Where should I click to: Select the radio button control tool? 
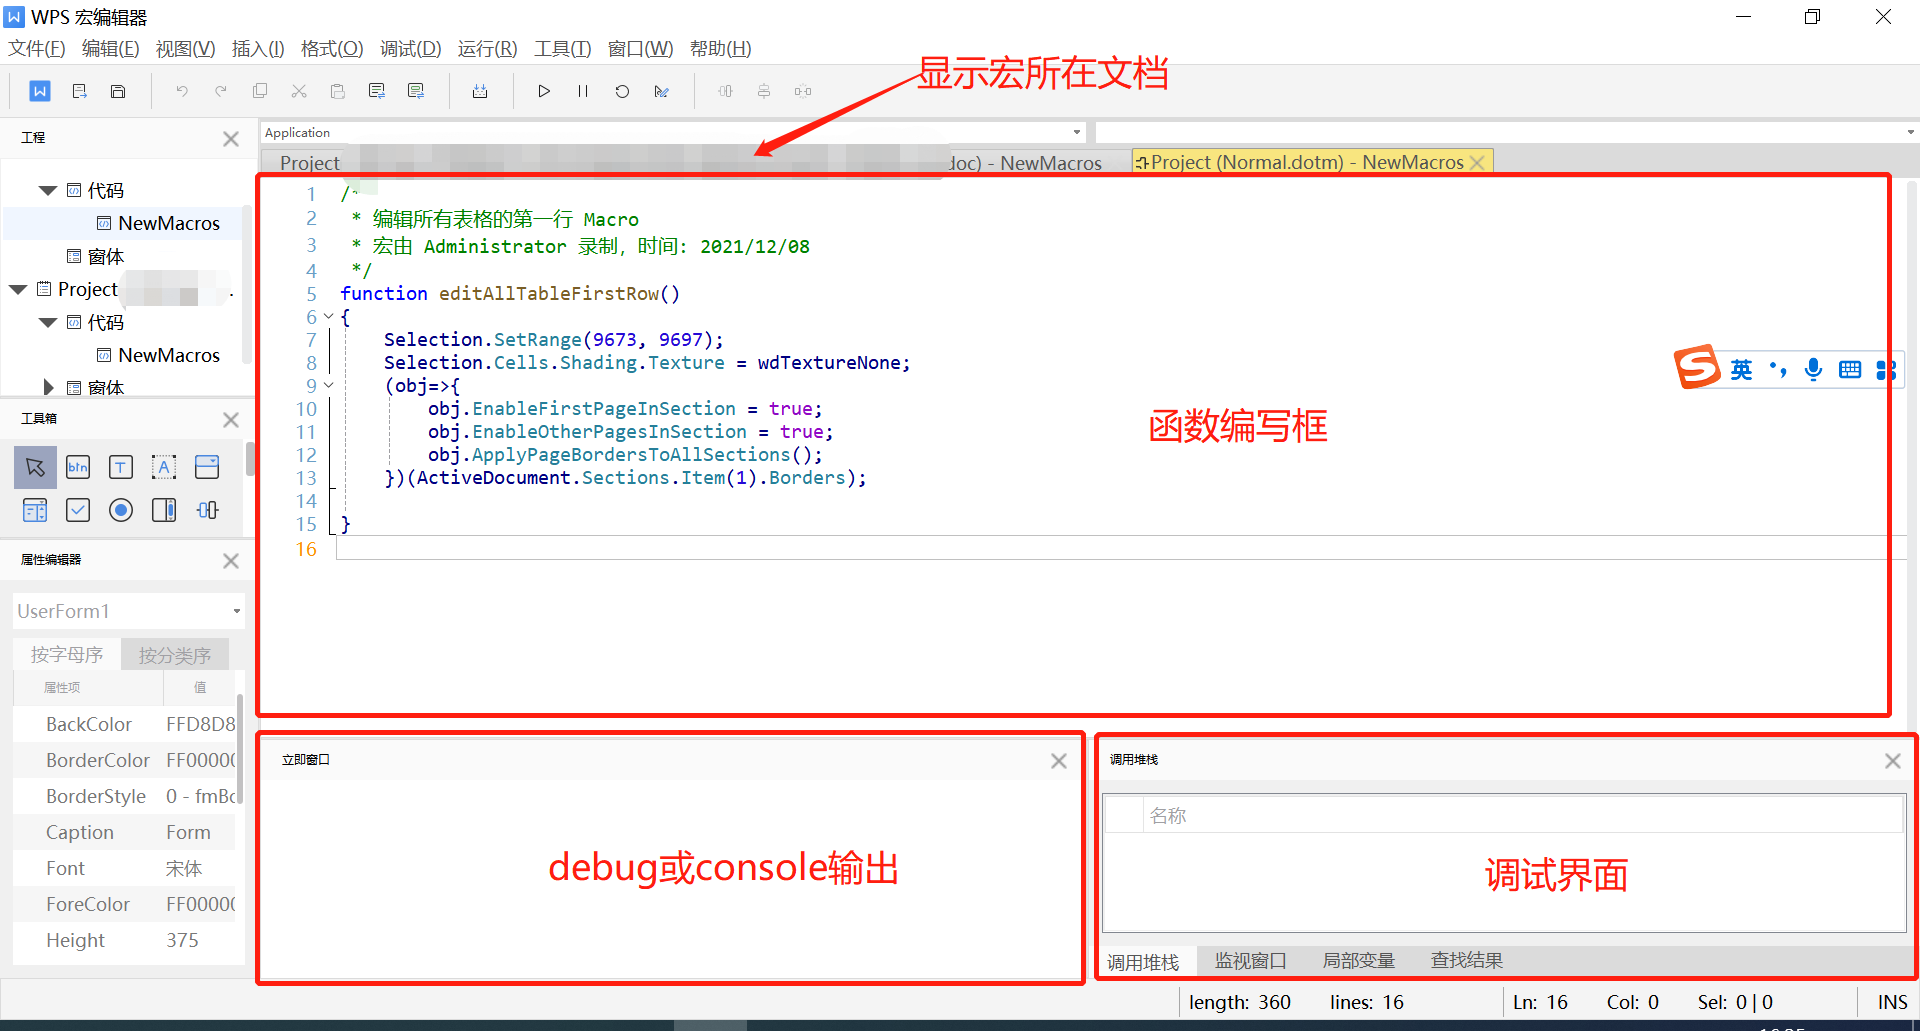pos(121,510)
